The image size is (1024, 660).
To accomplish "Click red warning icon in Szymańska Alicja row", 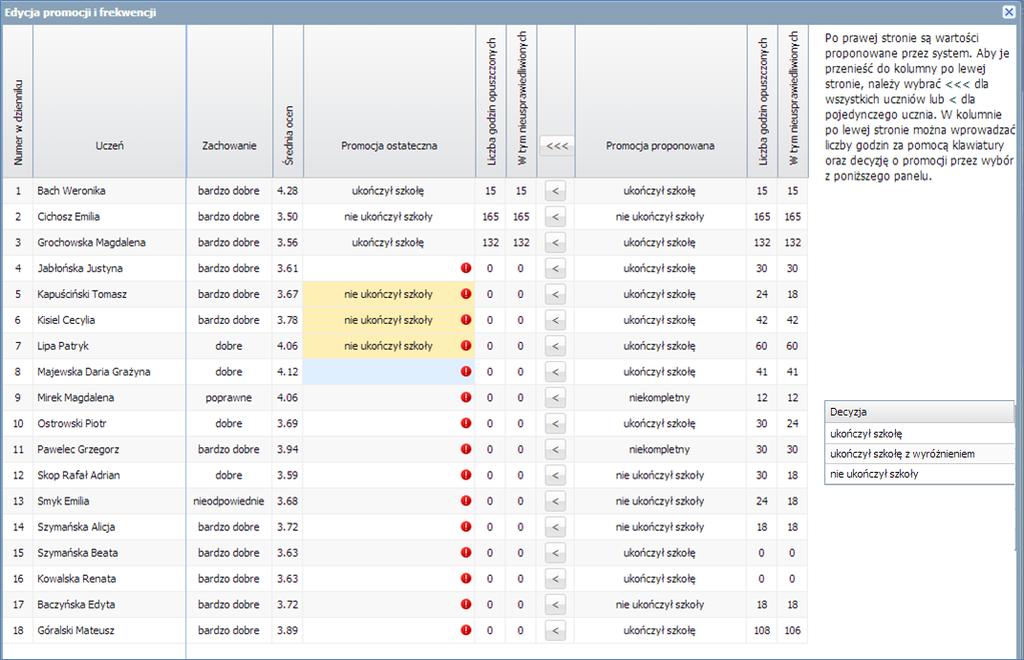I will coord(466,526).
